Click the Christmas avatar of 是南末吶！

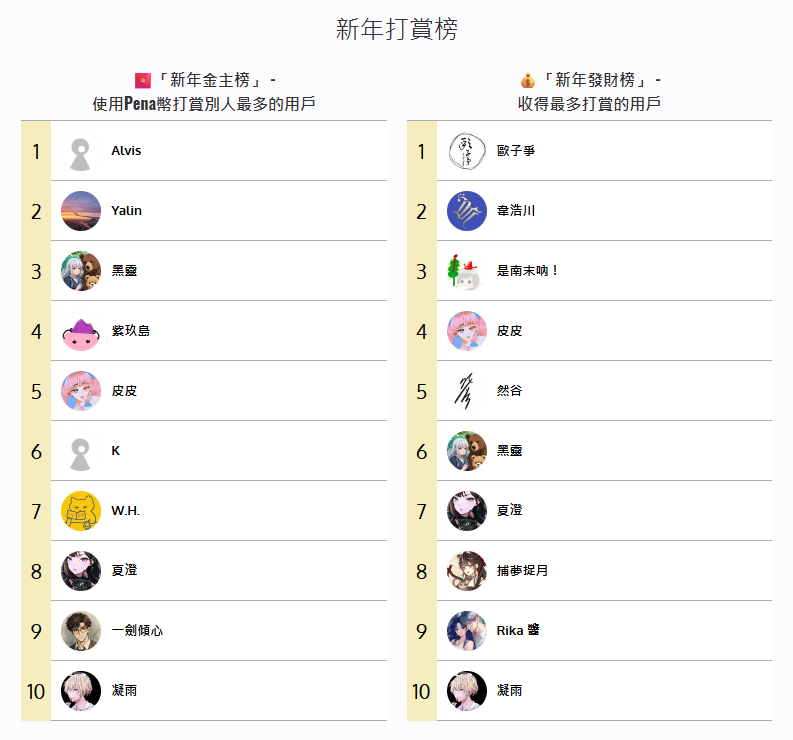click(466, 271)
